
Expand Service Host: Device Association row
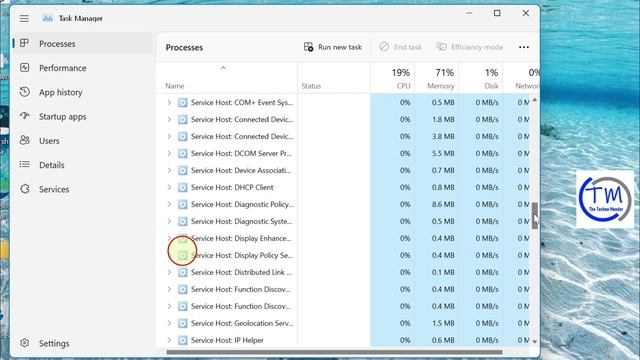pyautogui.click(x=169, y=170)
